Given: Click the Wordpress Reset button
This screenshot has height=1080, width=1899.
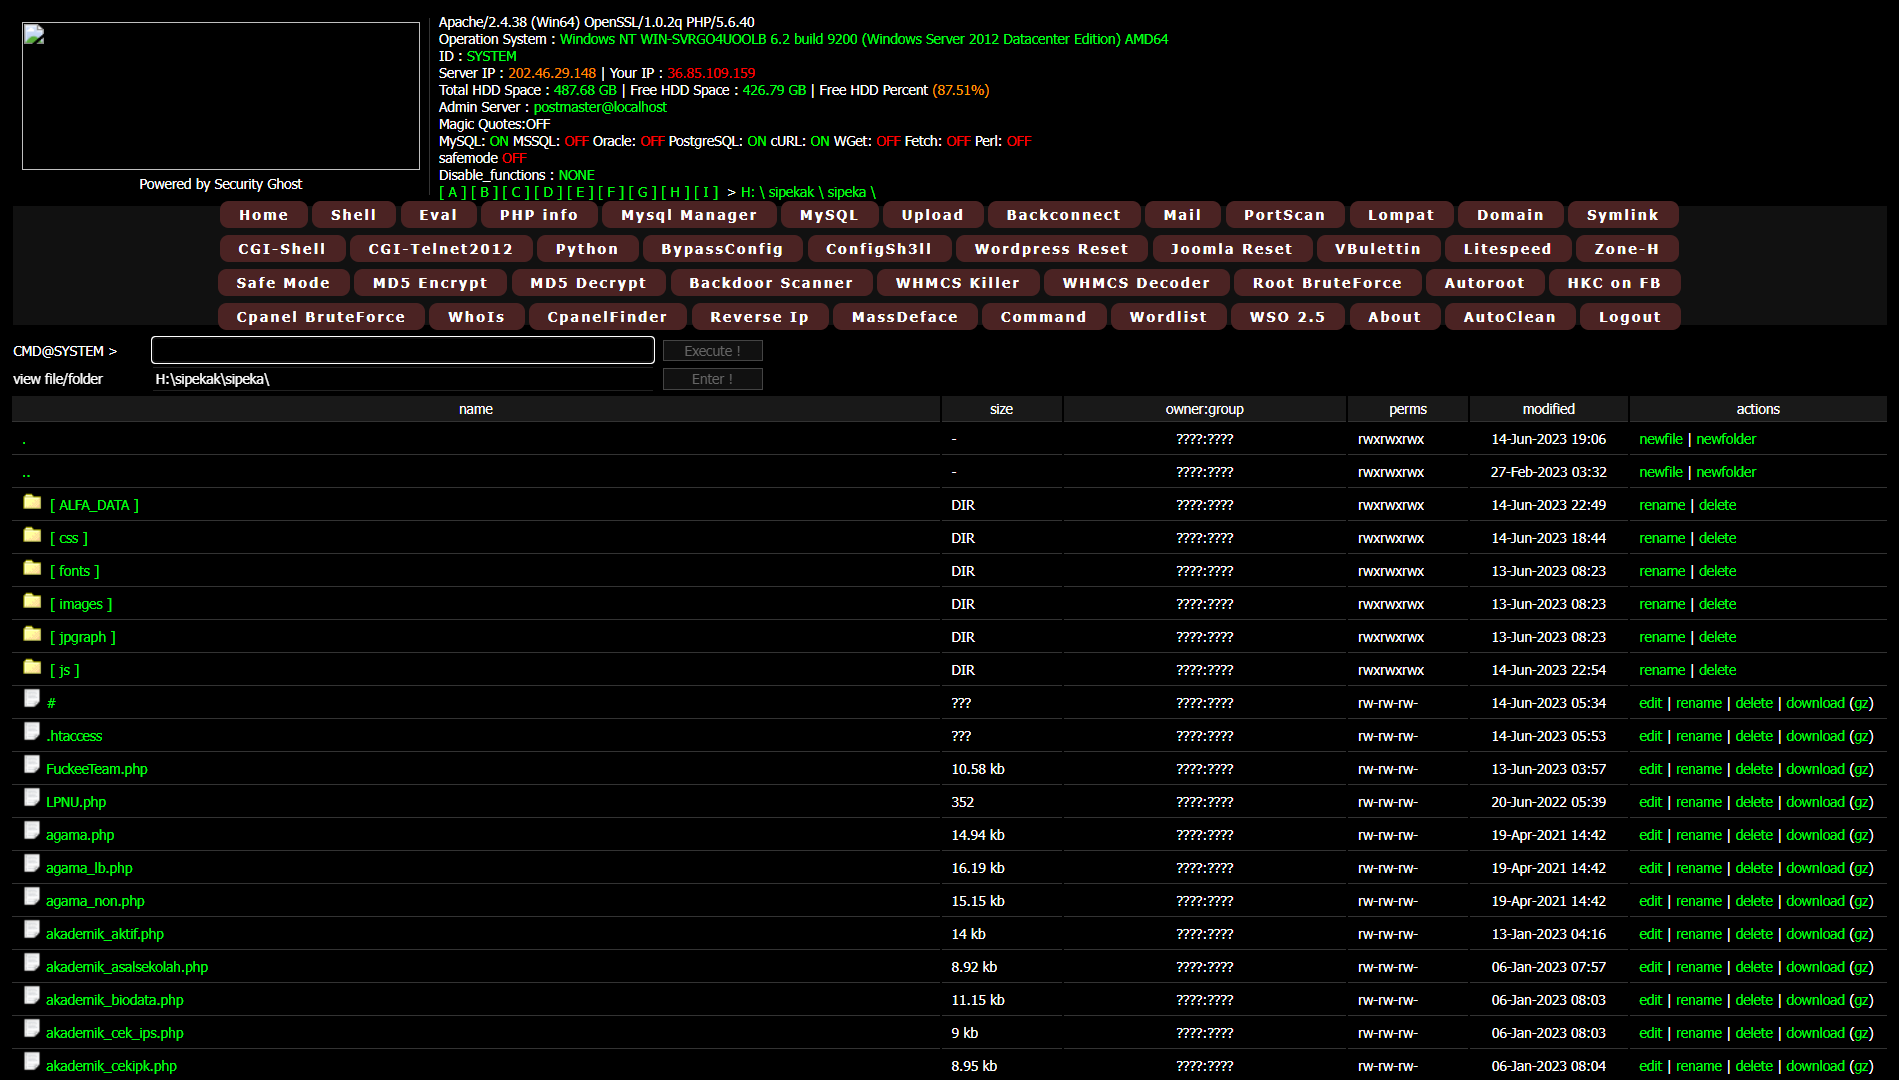Looking at the screenshot, I should coord(1051,249).
